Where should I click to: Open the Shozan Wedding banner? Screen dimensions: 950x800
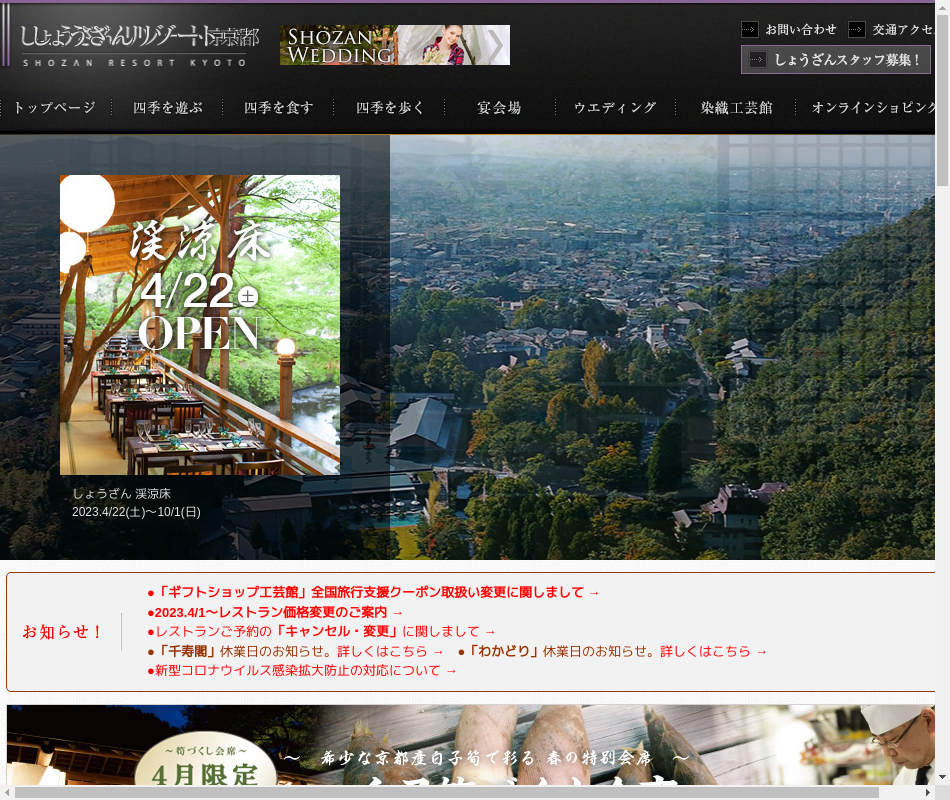tap(395, 45)
